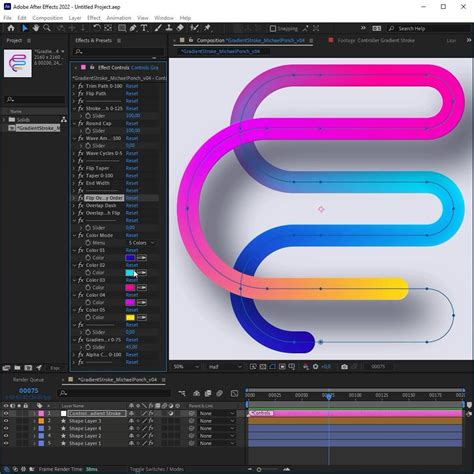
Task: Open the Half resolution dropdown
Action: tap(225, 367)
